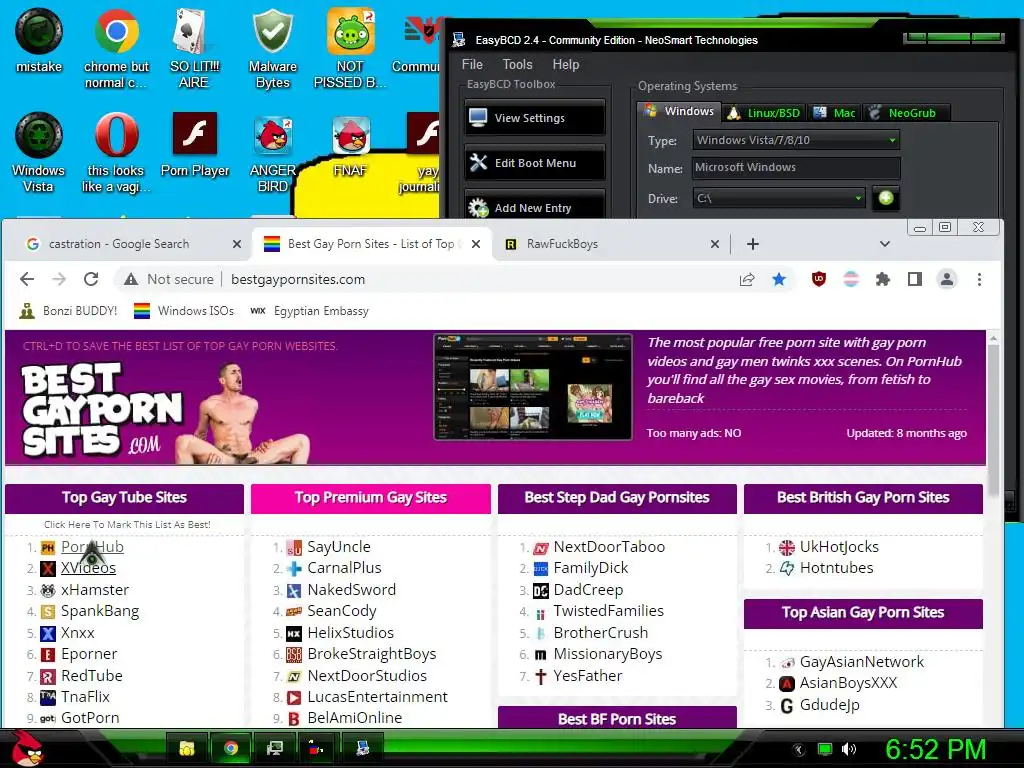Open 'chrome but normal' desktop shortcut

coord(116,48)
